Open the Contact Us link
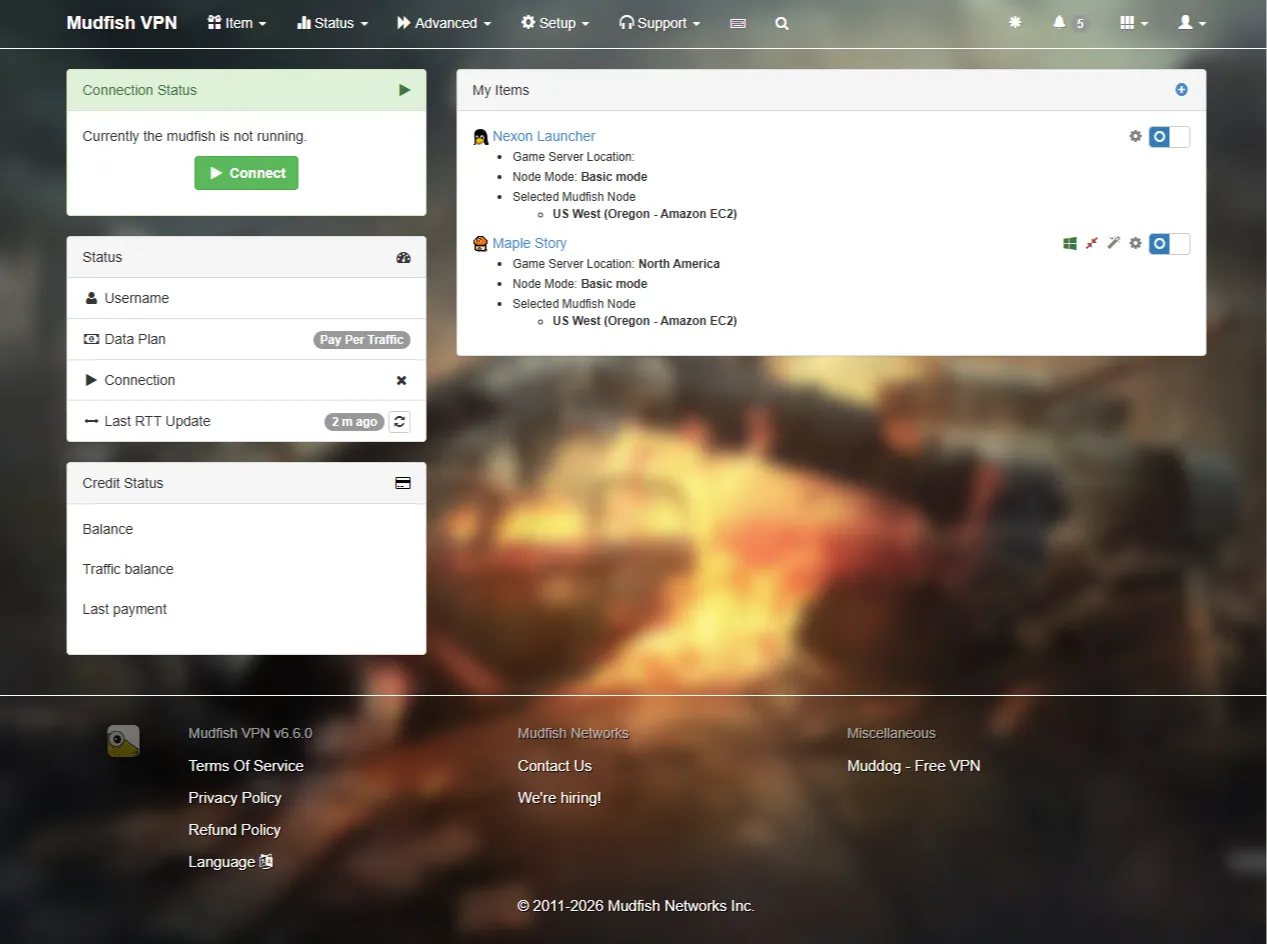Image resolution: width=1267 pixels, height=944 pixels. (x=555, y=766)
